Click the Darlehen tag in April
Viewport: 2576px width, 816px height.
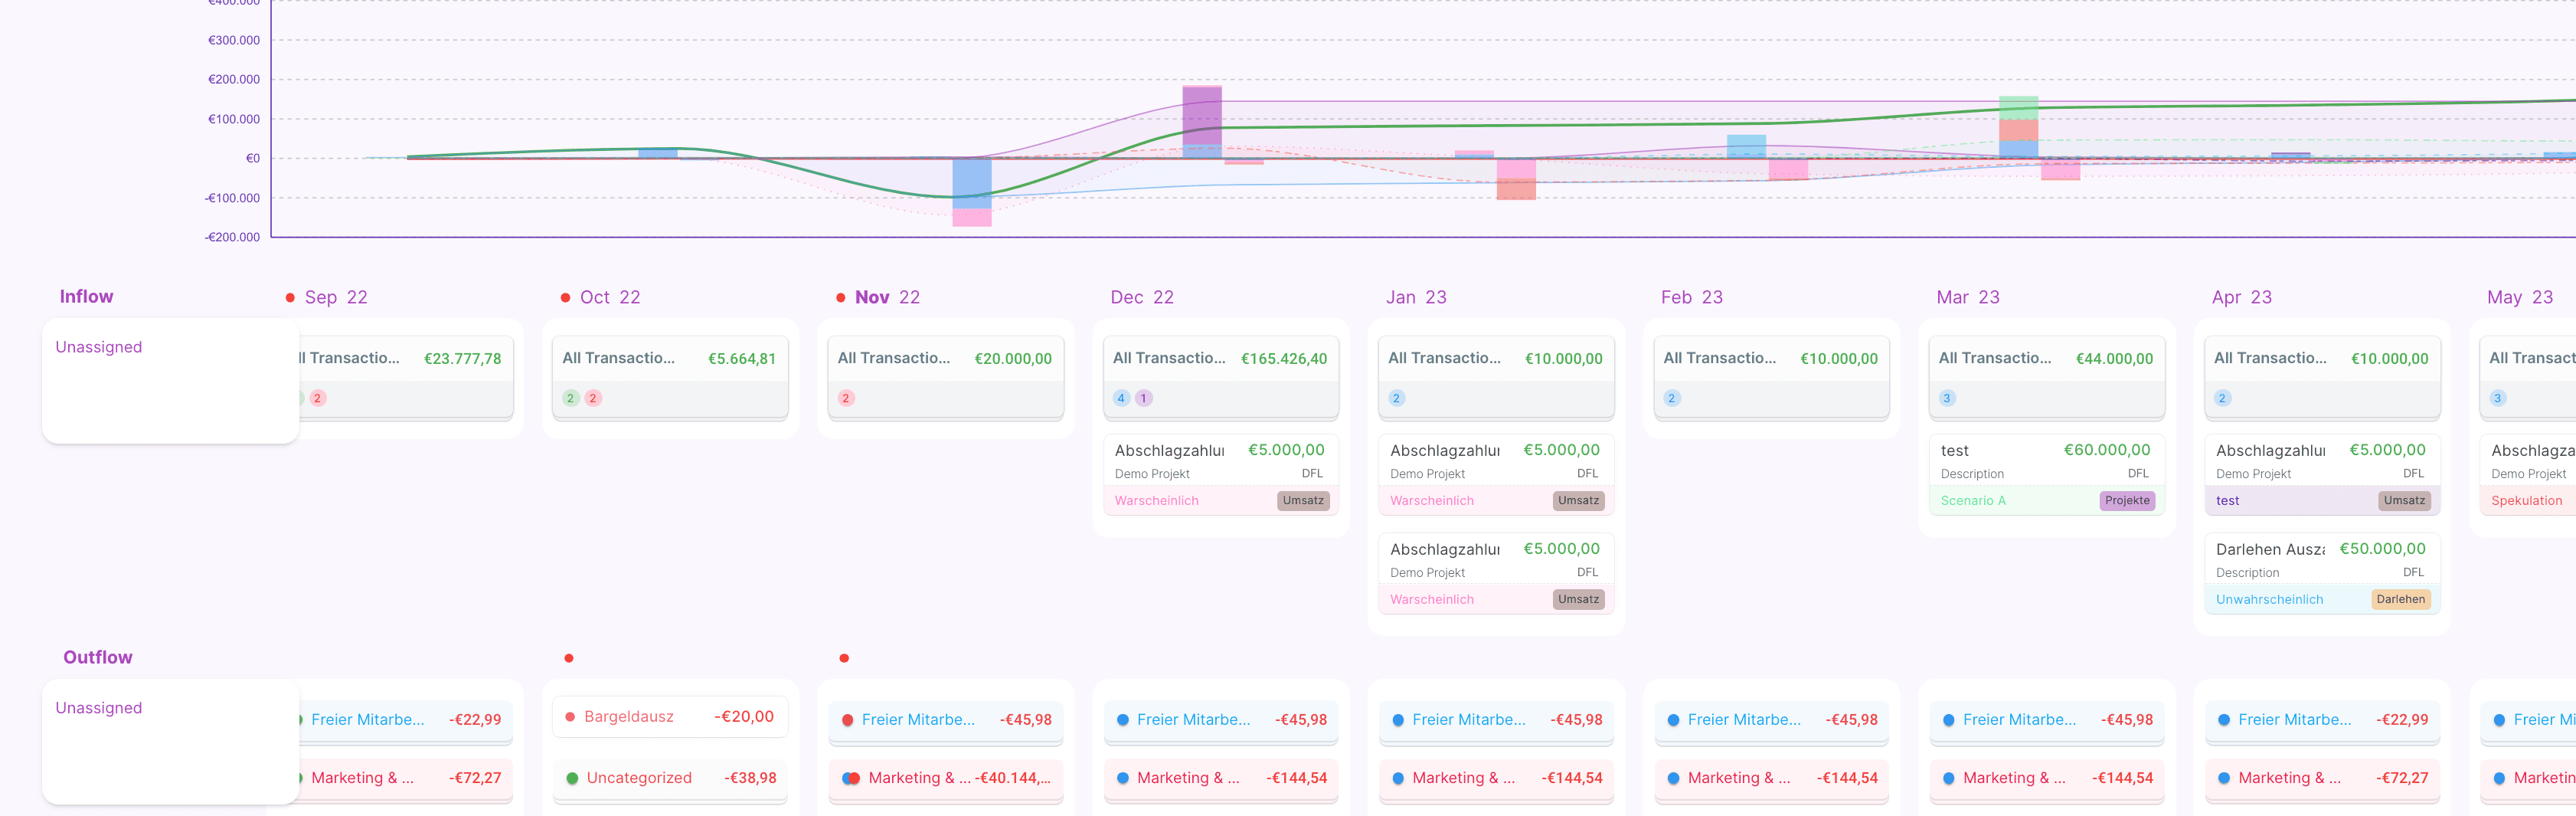coord(2400,600)
